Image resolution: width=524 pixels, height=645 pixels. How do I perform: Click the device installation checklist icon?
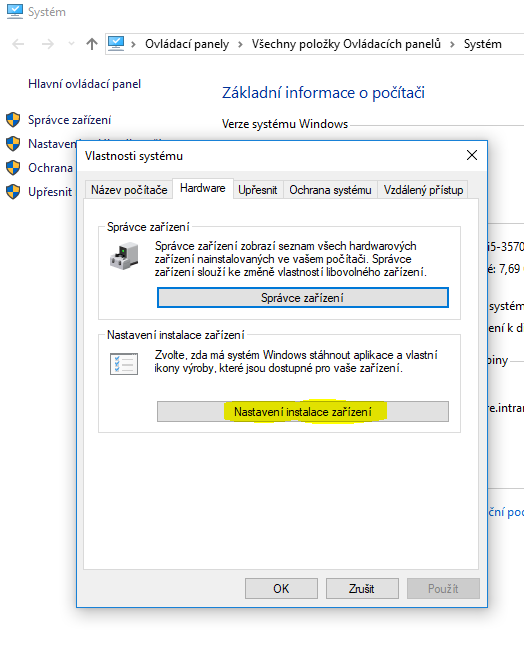[x=124, y=364]
